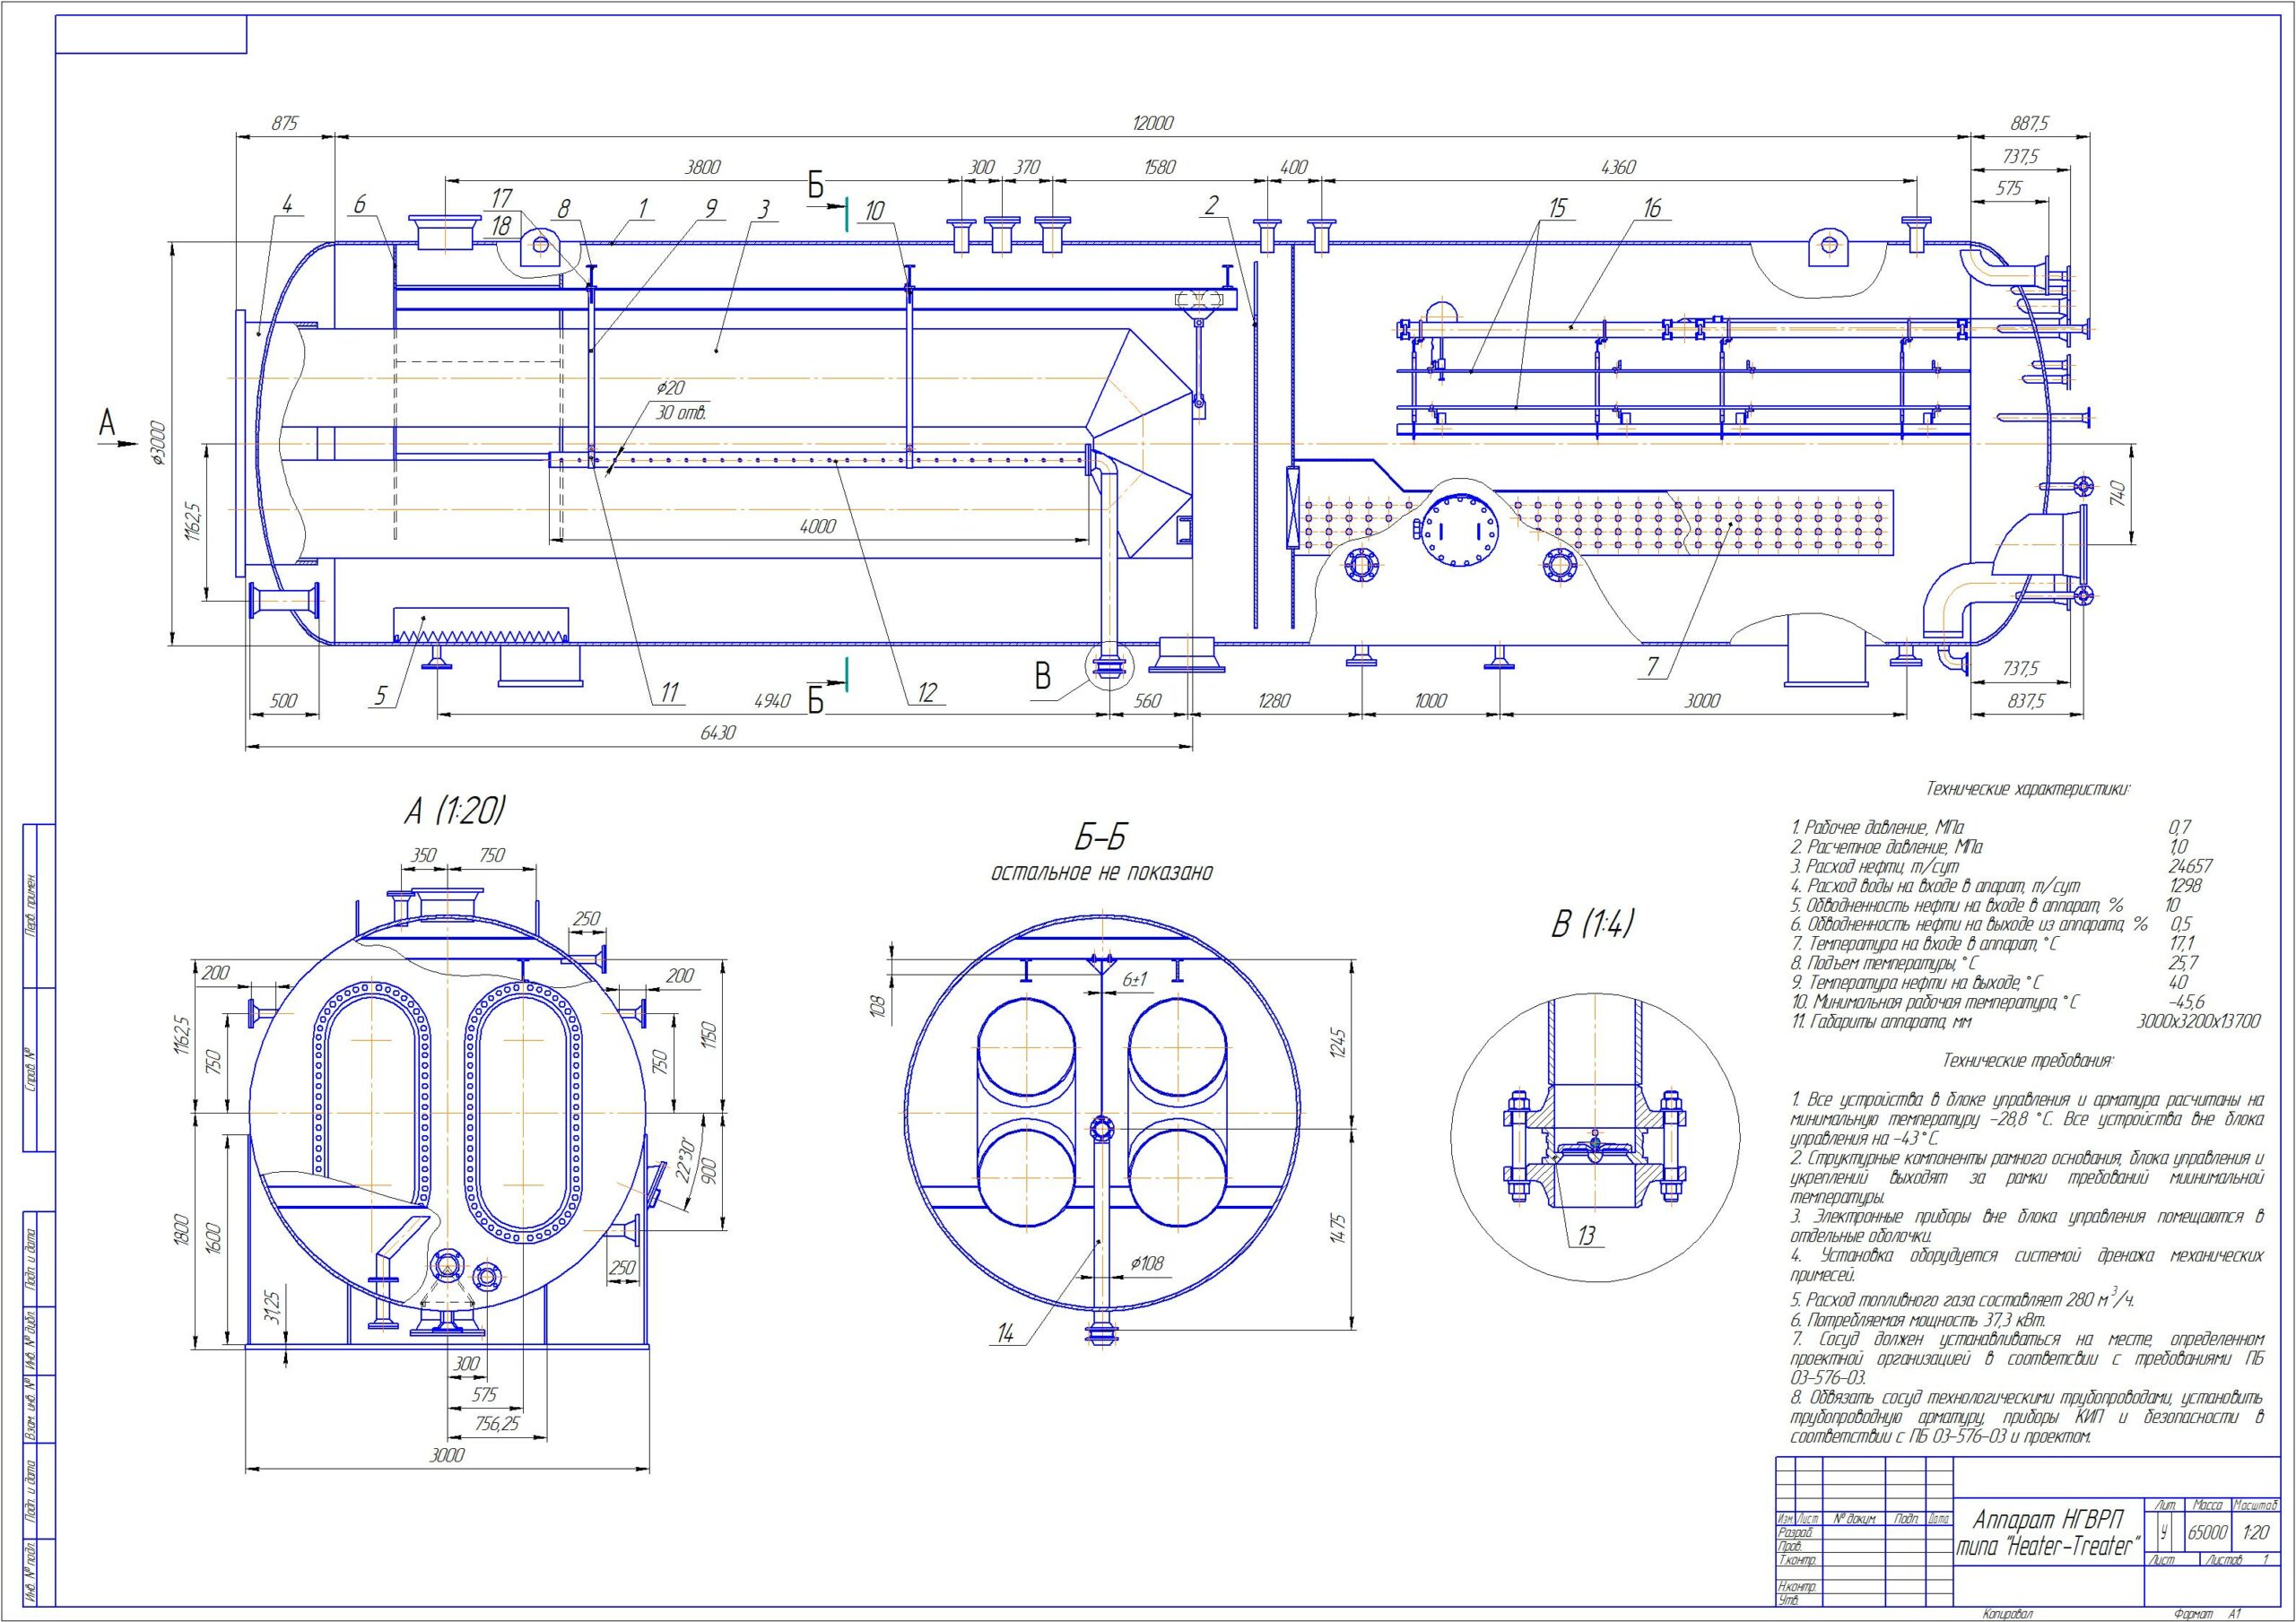Click the '1245' dimension in section Б–Б
This screenshot has height=1622, width=2296.
tap(1339, 1044)
